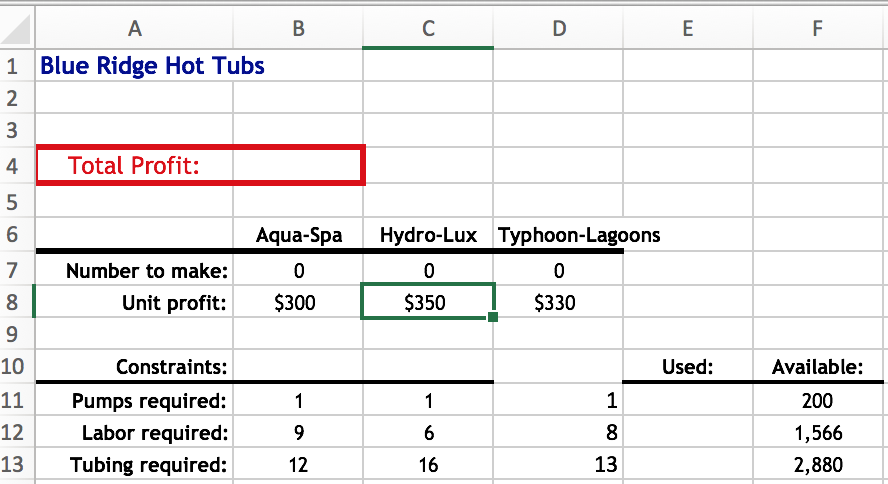Click the Unit profit: label
Viewport: 888px width, 484px height.
(174, 302)
